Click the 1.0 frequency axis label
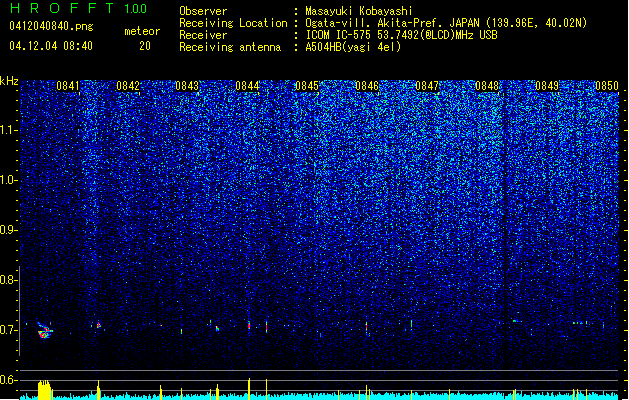 [8, 180]
